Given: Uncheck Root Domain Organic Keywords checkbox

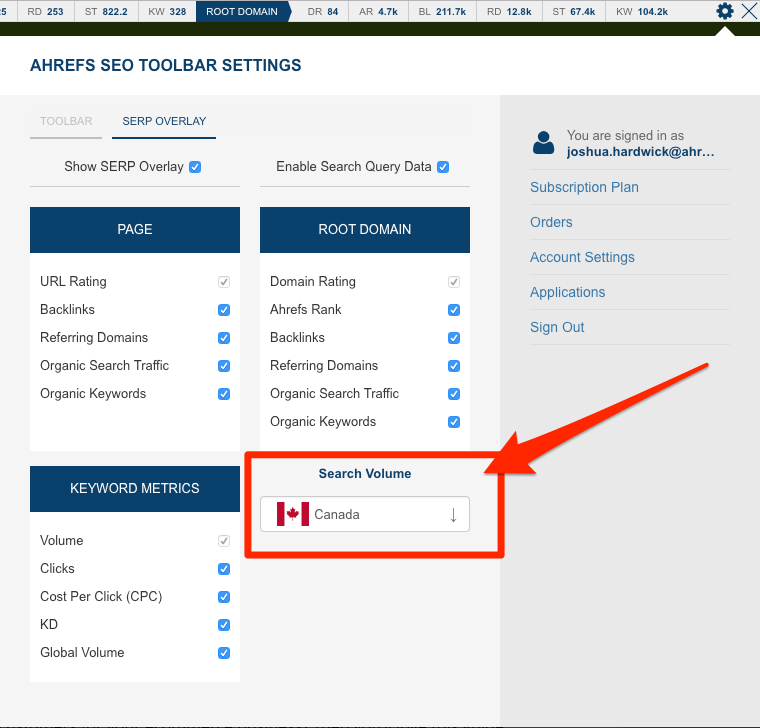Looking at the screenshot, I should tap(454, 422).
